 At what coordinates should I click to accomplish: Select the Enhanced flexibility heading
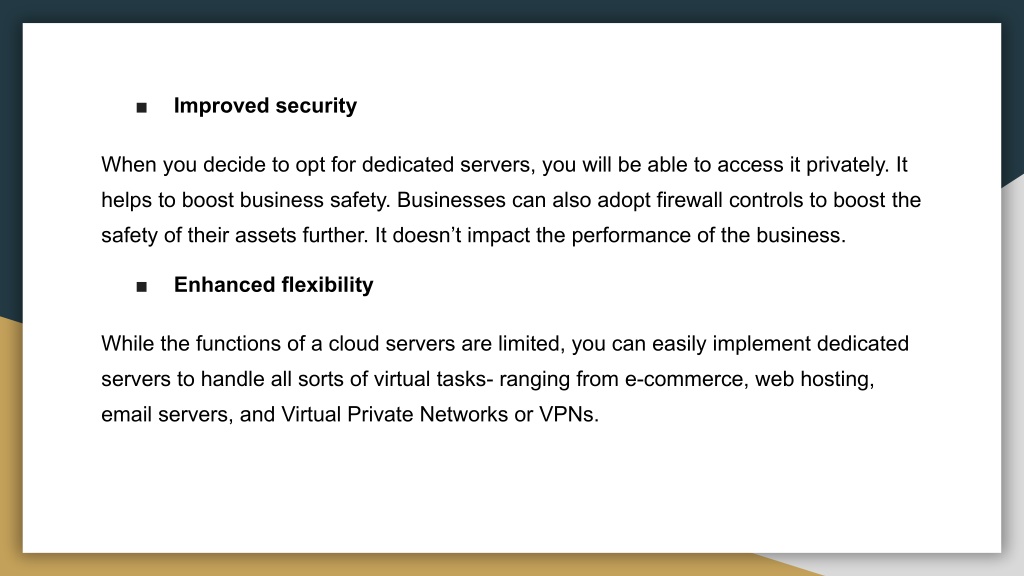(x=274, y=285)
